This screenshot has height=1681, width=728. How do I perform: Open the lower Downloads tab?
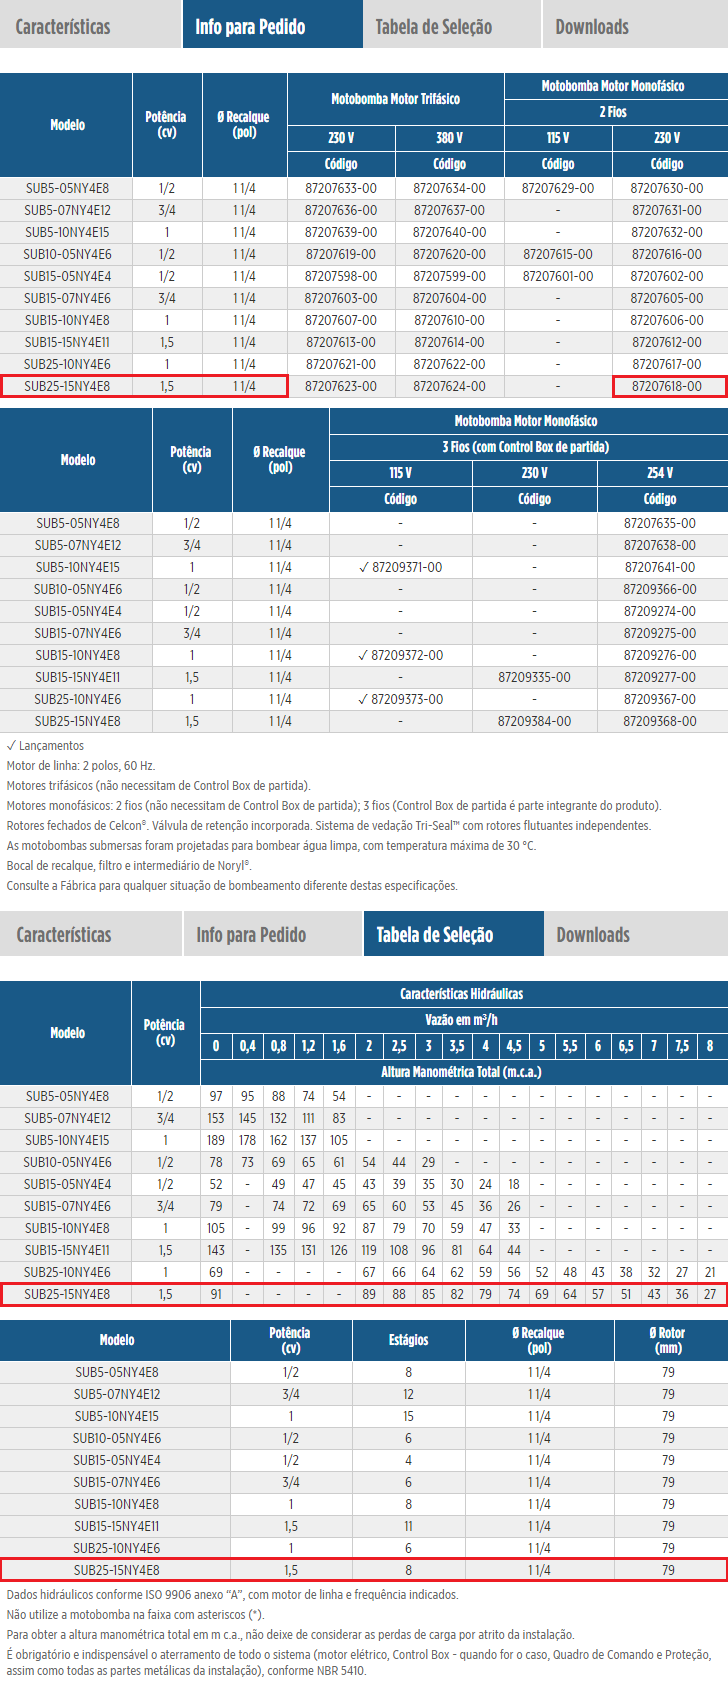tap(593, 935)
